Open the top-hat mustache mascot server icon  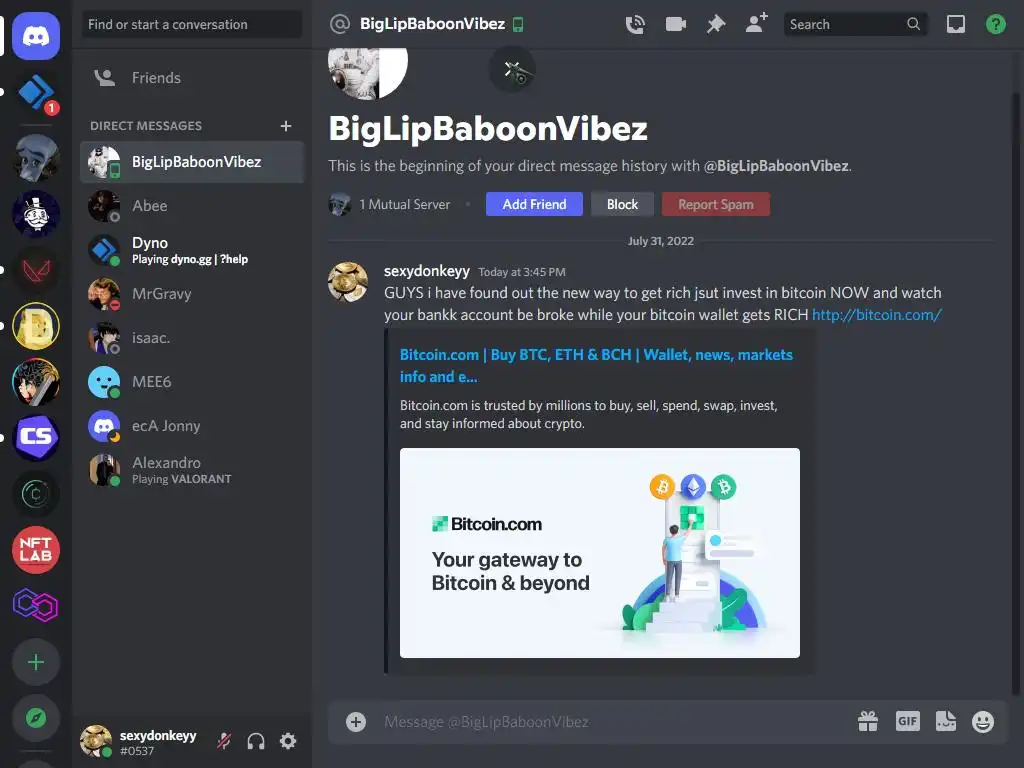point(36,214)
